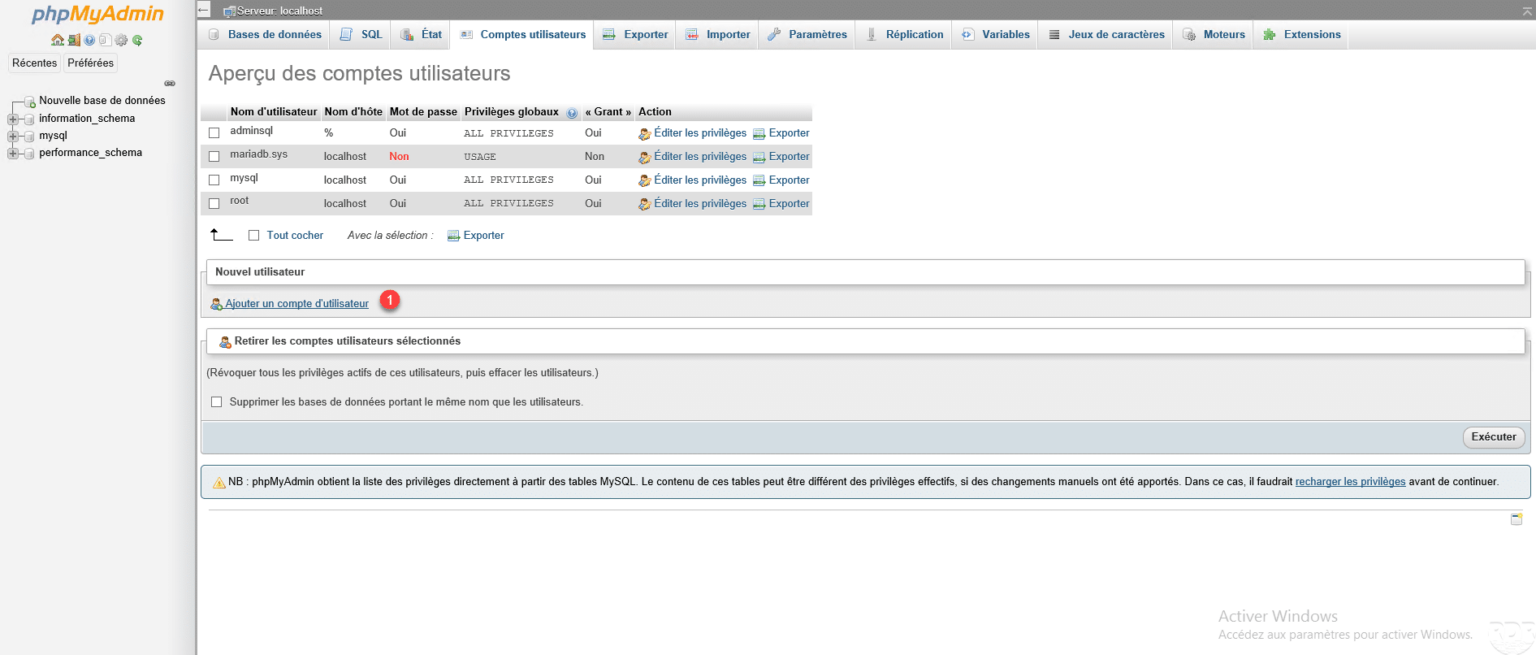Click the link-with-main-panel chain icon
The width and height of the screenshot is (1536, 655).
[x=170, y=83]
